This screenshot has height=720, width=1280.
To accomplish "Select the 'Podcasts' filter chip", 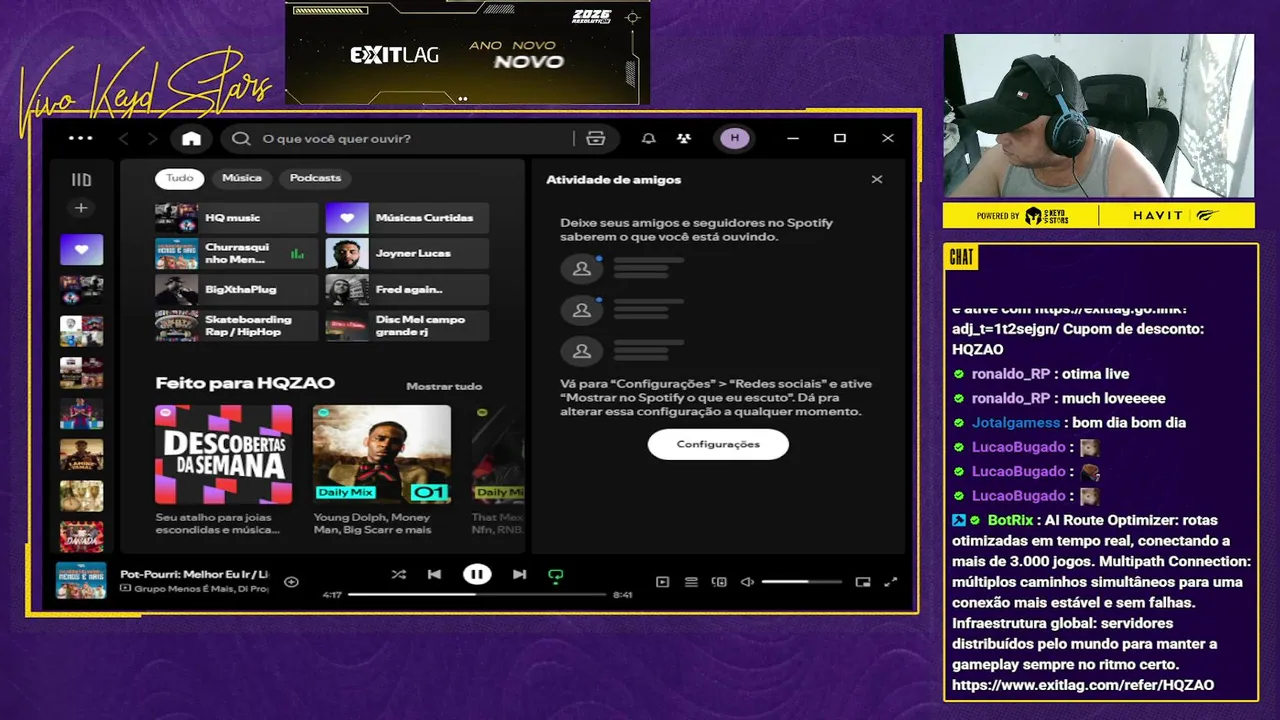I will point(315,178).
